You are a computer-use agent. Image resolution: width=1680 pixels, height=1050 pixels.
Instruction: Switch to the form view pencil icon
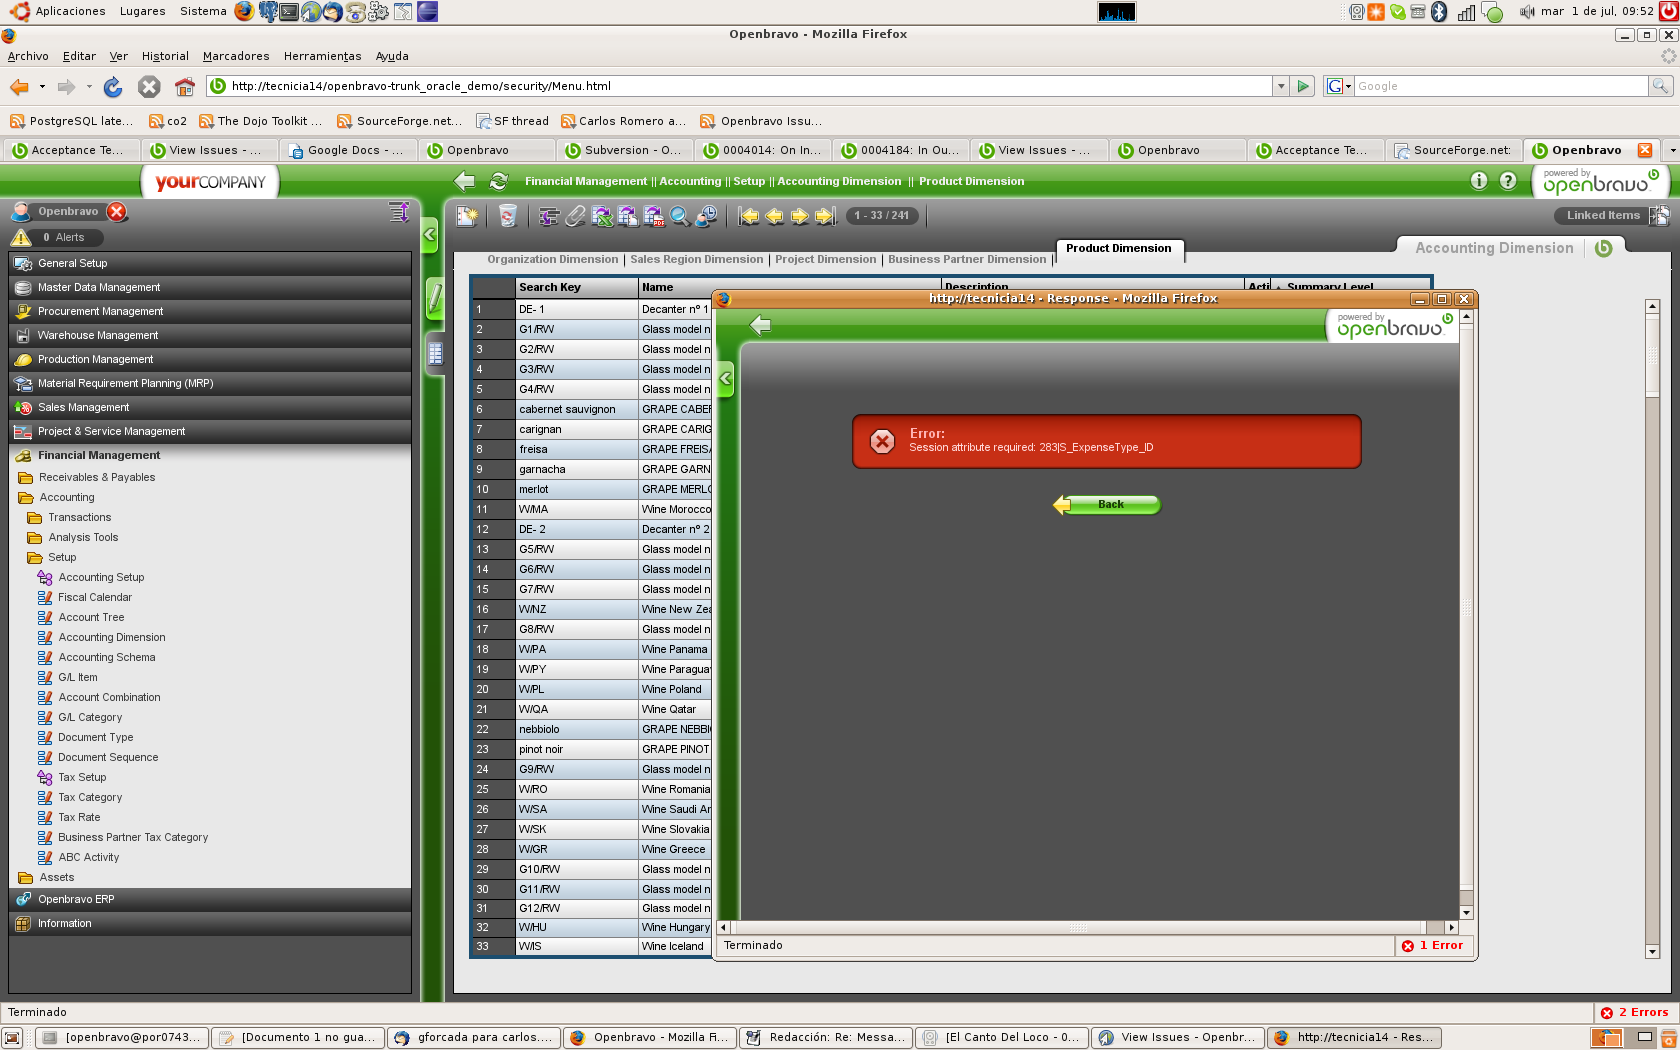pyautogui.click(x=435, y=298)
